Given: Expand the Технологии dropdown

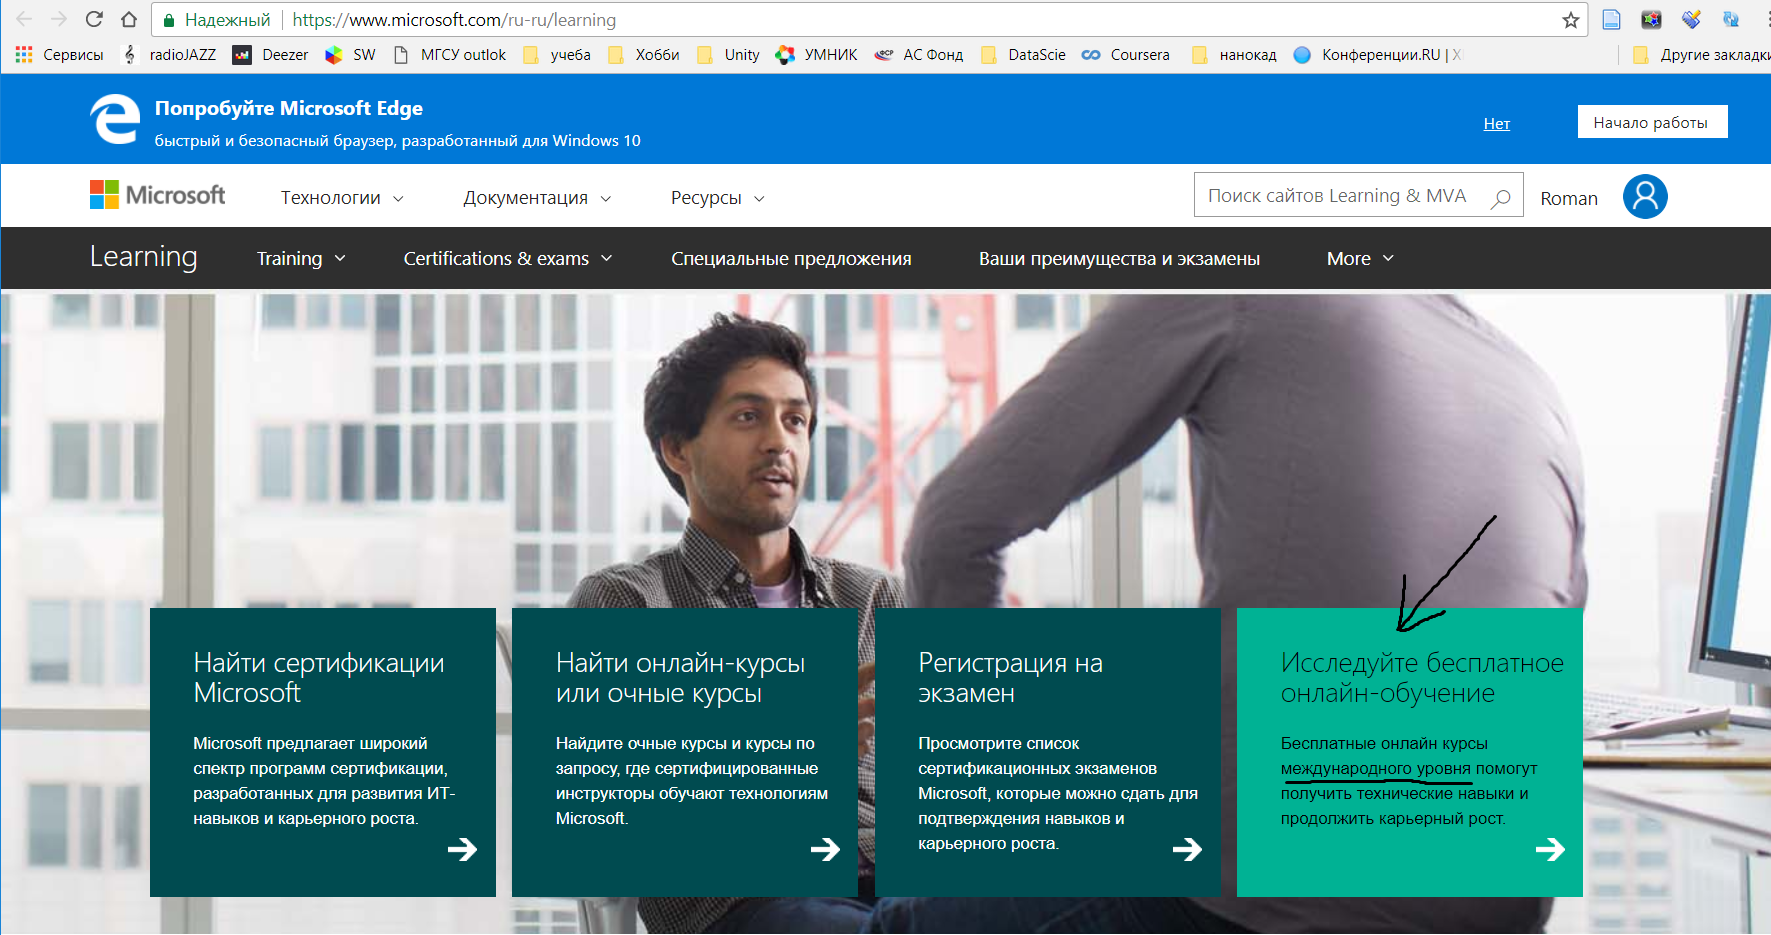Looking at the screenshot, I should click(x=342, y=198).
